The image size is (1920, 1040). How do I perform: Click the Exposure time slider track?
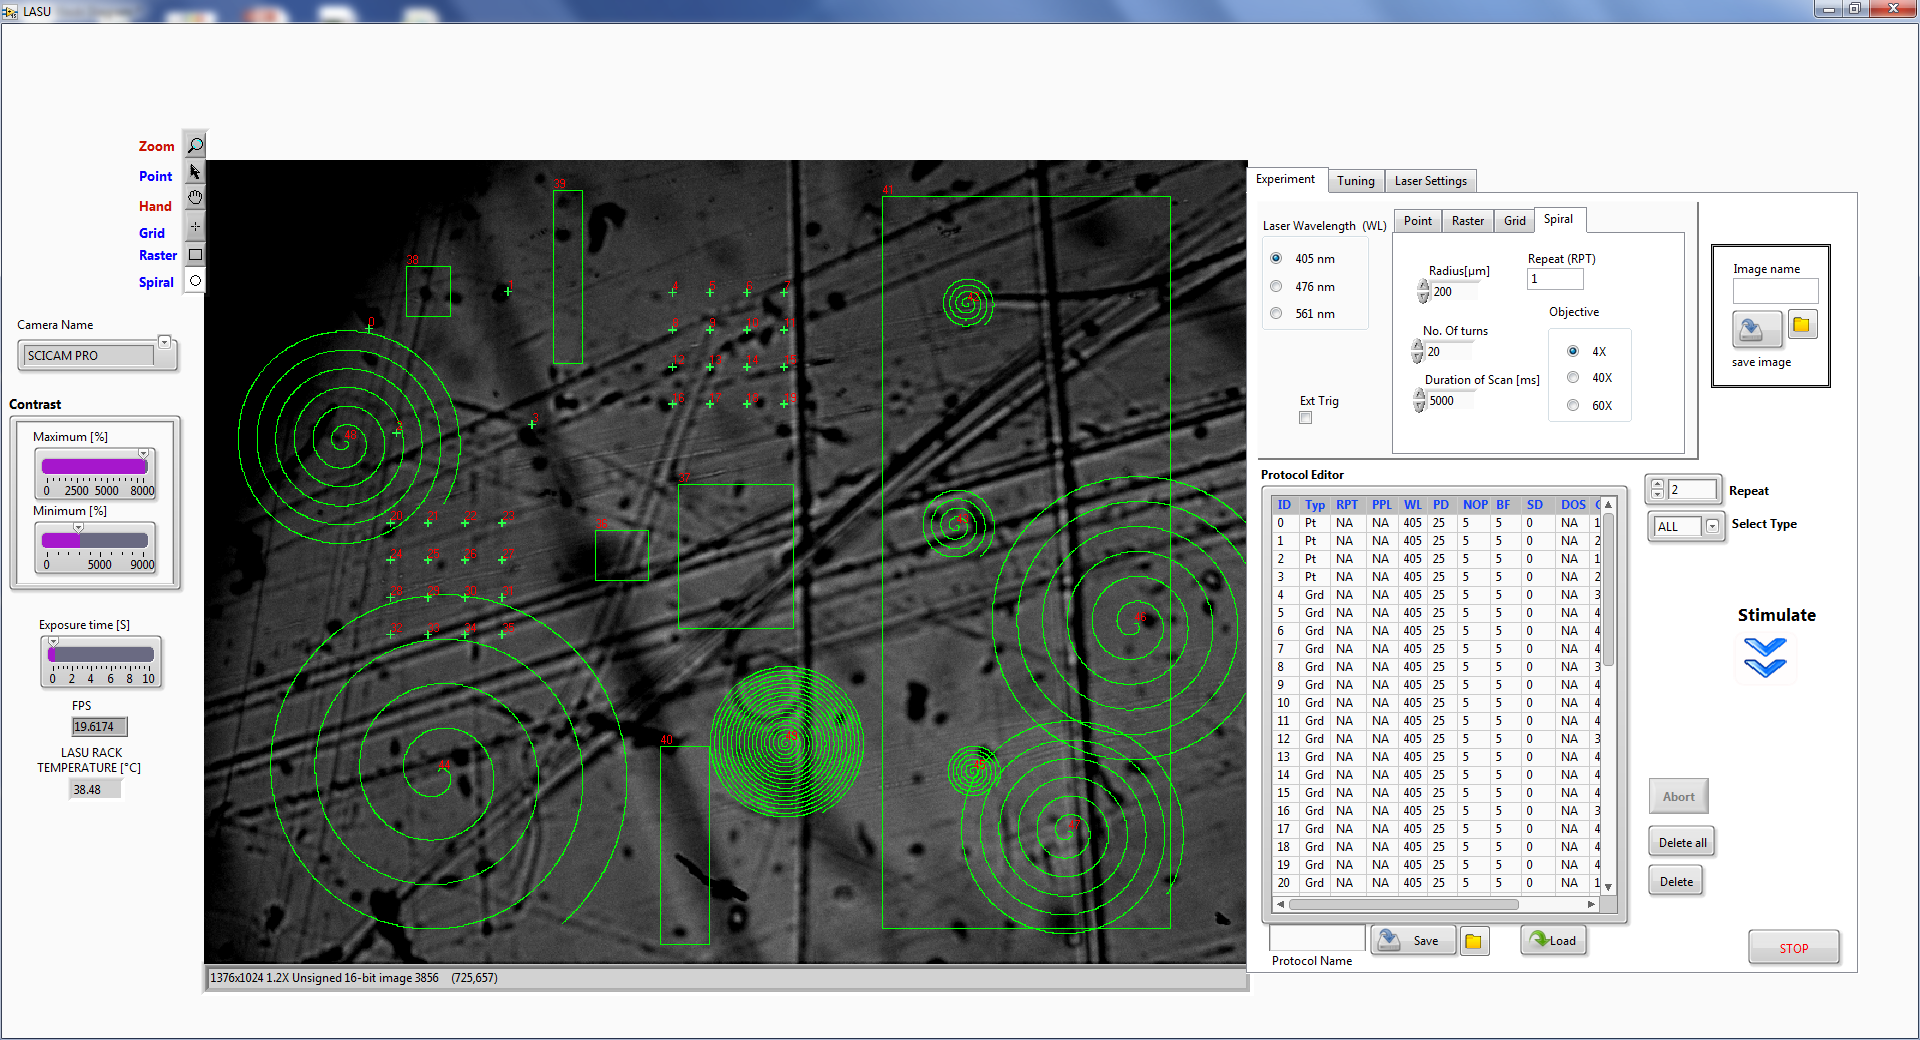click(101, 655)
